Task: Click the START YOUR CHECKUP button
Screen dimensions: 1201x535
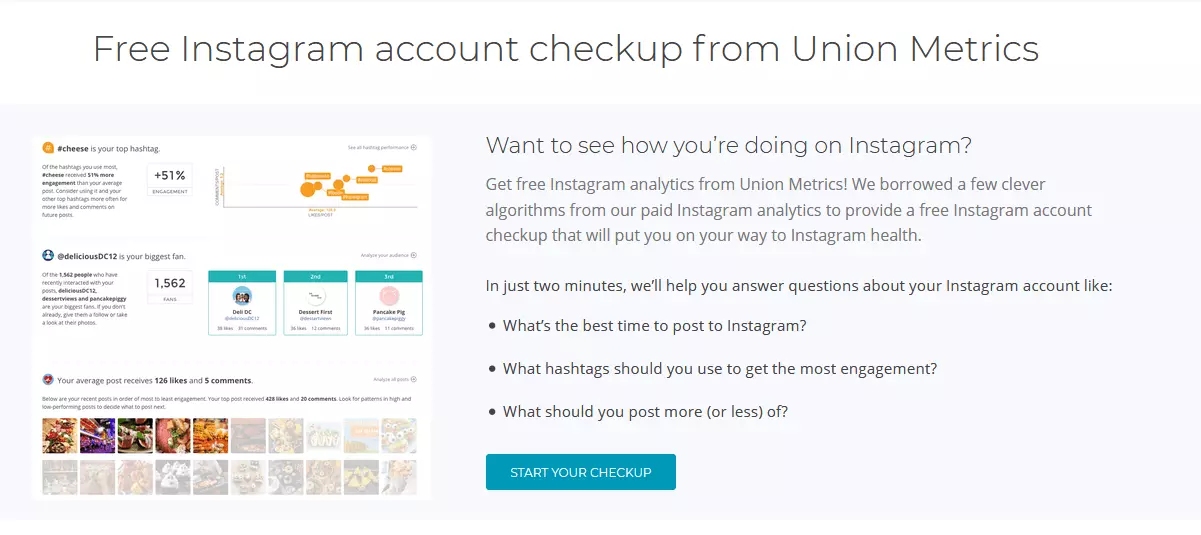Action: click(x=580, y=472)
